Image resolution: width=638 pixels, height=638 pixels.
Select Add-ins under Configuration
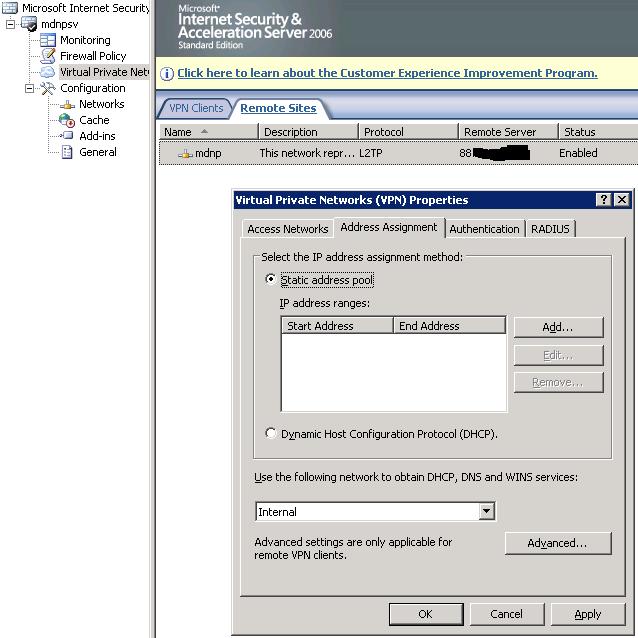97,136
